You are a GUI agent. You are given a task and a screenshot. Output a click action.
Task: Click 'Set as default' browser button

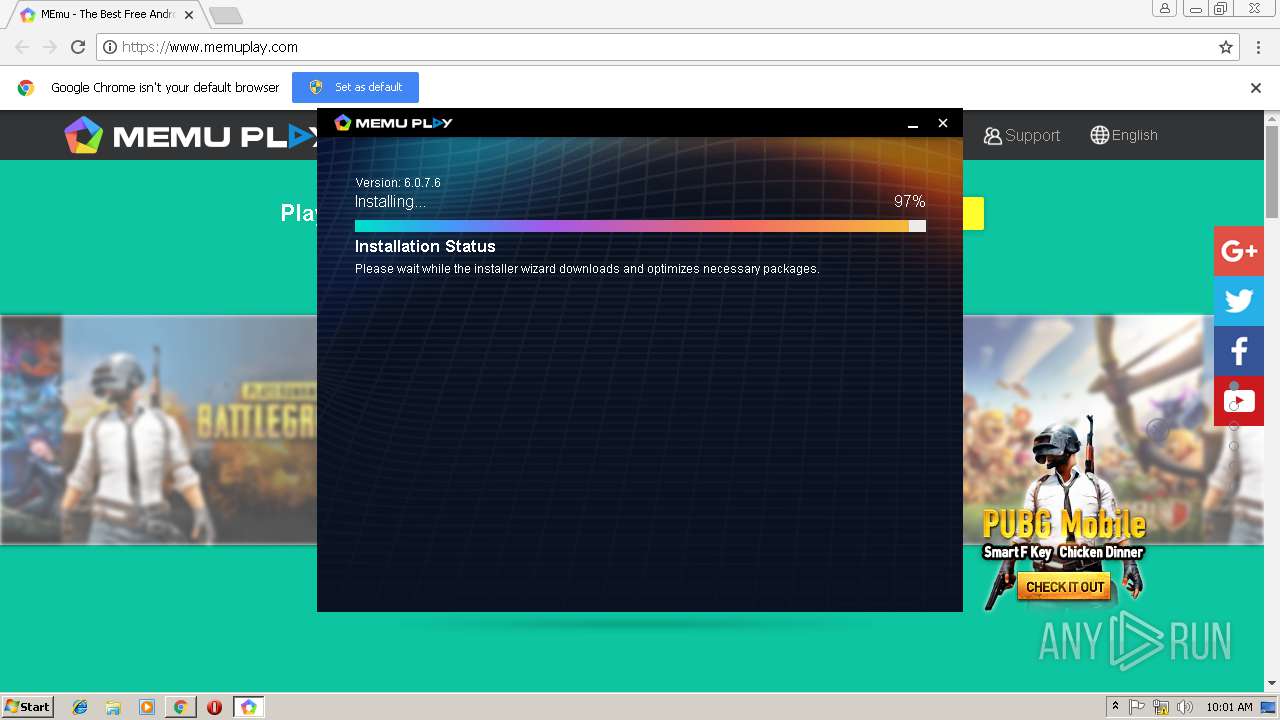pyautogui.click(x=355, y=87)
